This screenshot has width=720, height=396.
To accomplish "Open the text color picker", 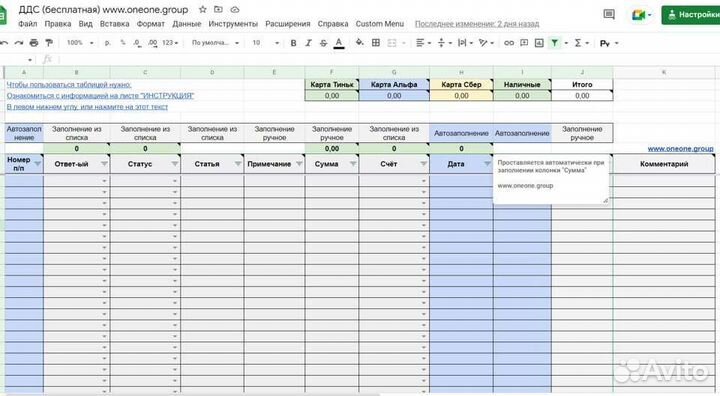I will click(x=339, y=43).
